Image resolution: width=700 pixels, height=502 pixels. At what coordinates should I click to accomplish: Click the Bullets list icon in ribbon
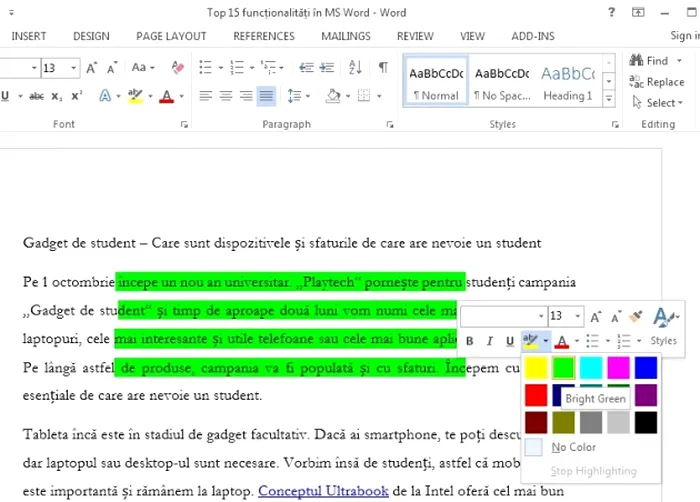click(x=205, y=67)
